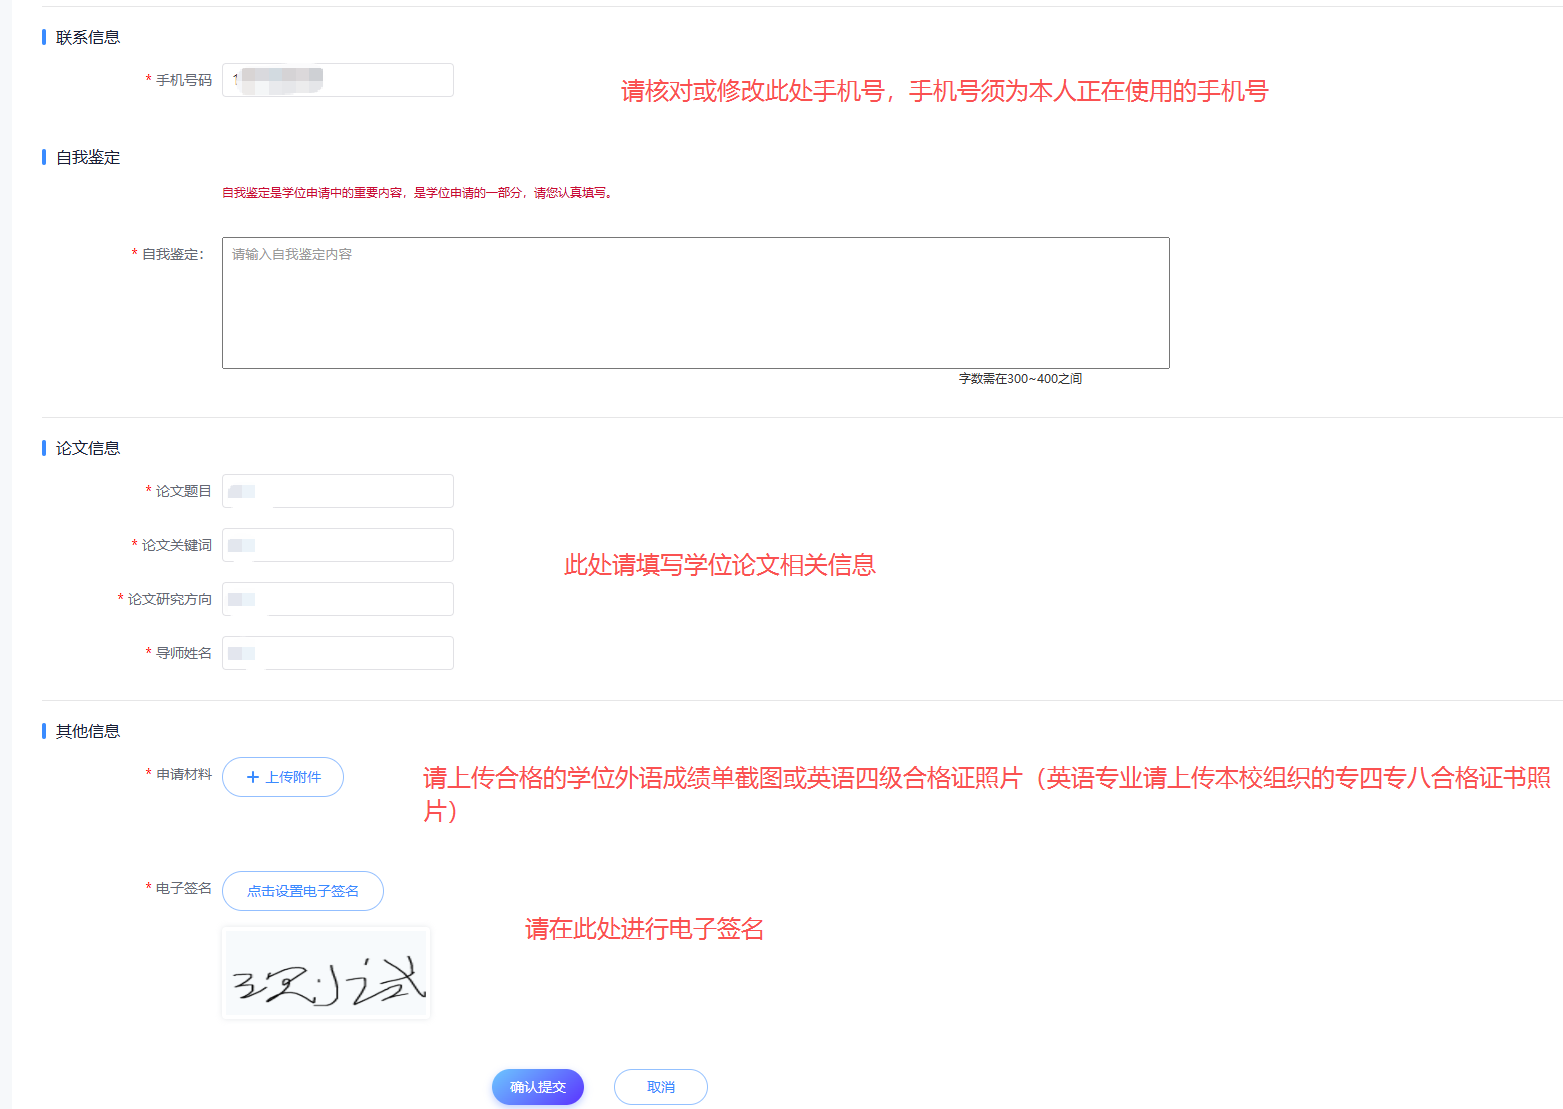The height and width of the screenshot is (1109, 1563).
Task: Click the 申请材料 field label
Action: 184,774
